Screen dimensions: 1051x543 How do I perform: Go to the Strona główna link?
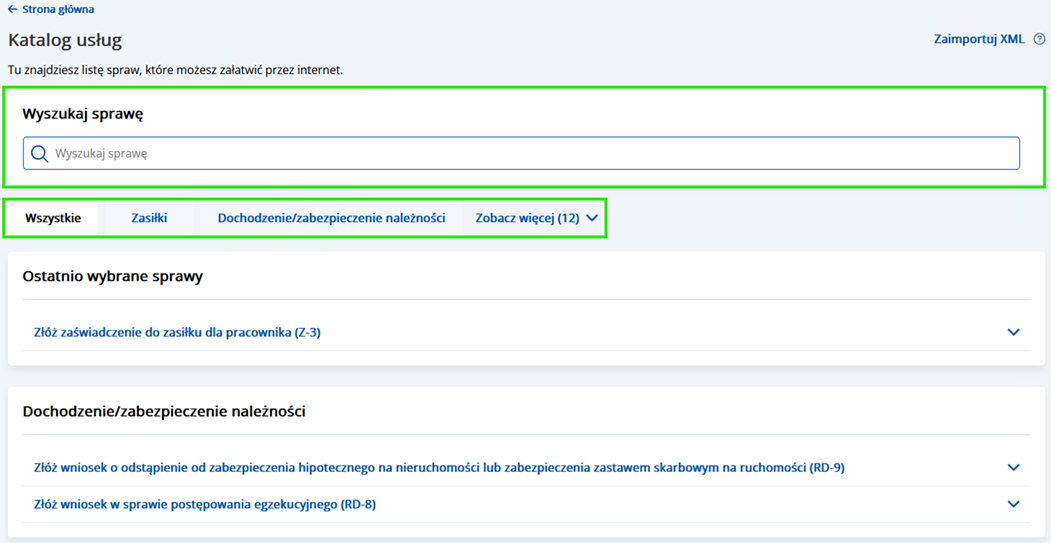(x=58, y=10)
